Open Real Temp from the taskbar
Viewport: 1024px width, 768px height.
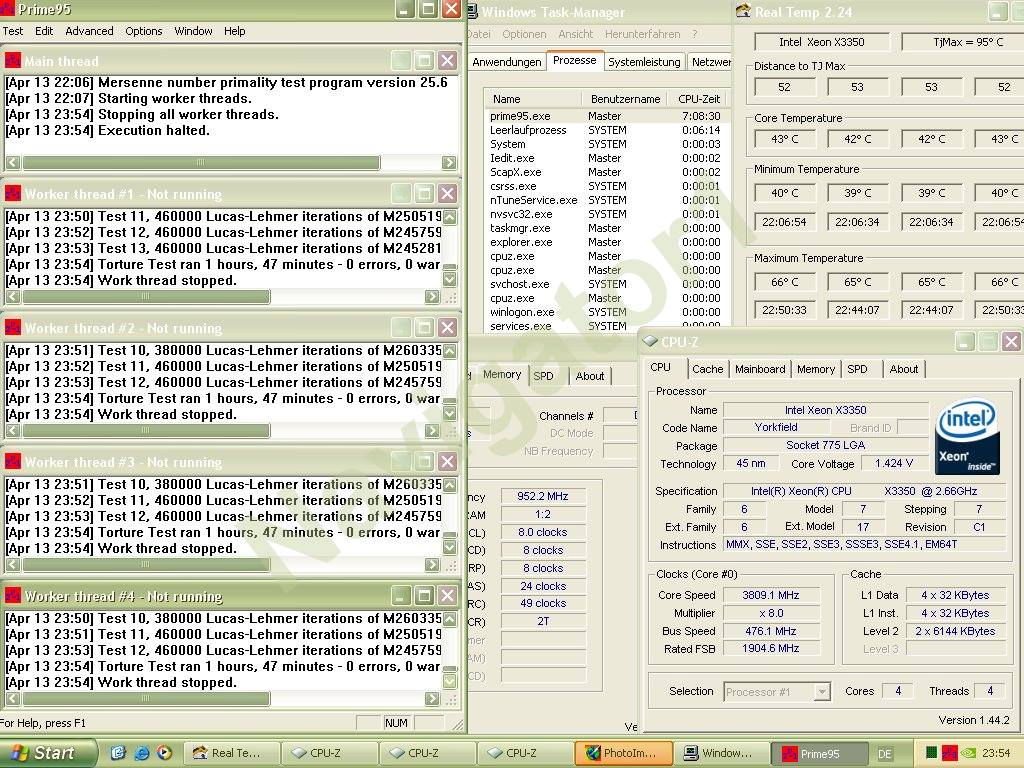pyautogui.click(x=231, y=753)
